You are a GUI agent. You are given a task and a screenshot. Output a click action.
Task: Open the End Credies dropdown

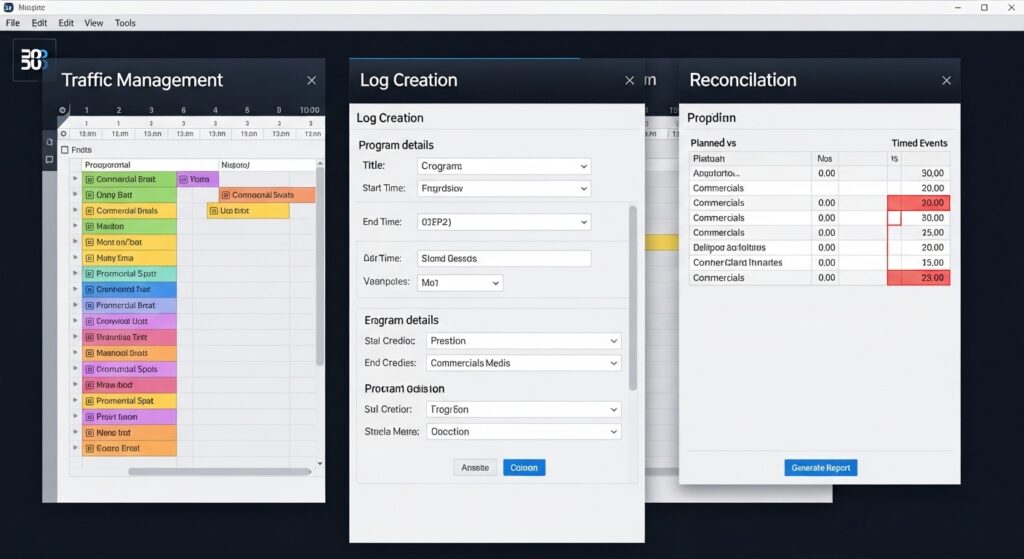[524, 363]
